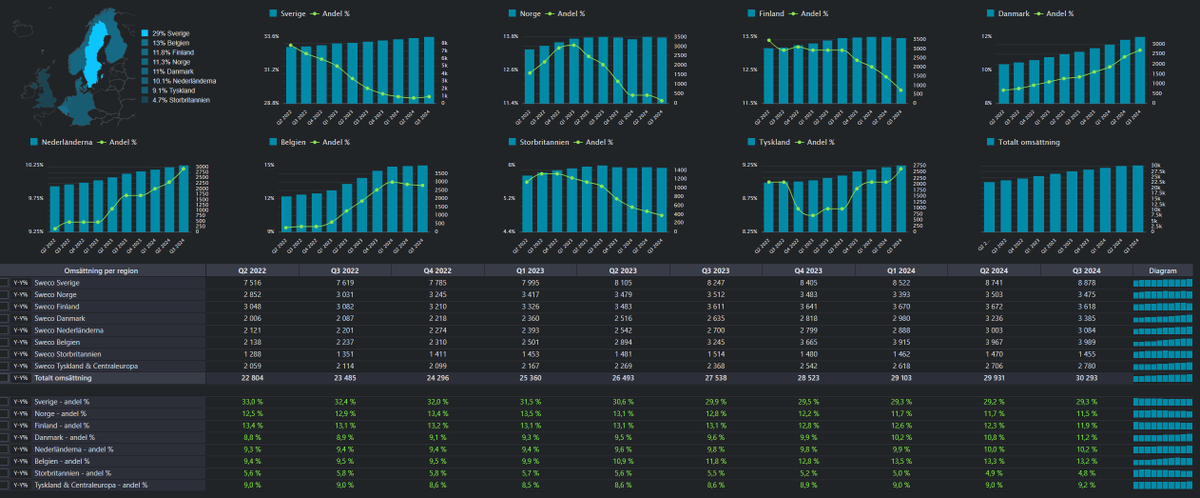Image resolution: width=1200 pixels, height=498 pixels.
Task: Click the Sverige andel Q2 2022 value 33,0 %
Action: 251,401
